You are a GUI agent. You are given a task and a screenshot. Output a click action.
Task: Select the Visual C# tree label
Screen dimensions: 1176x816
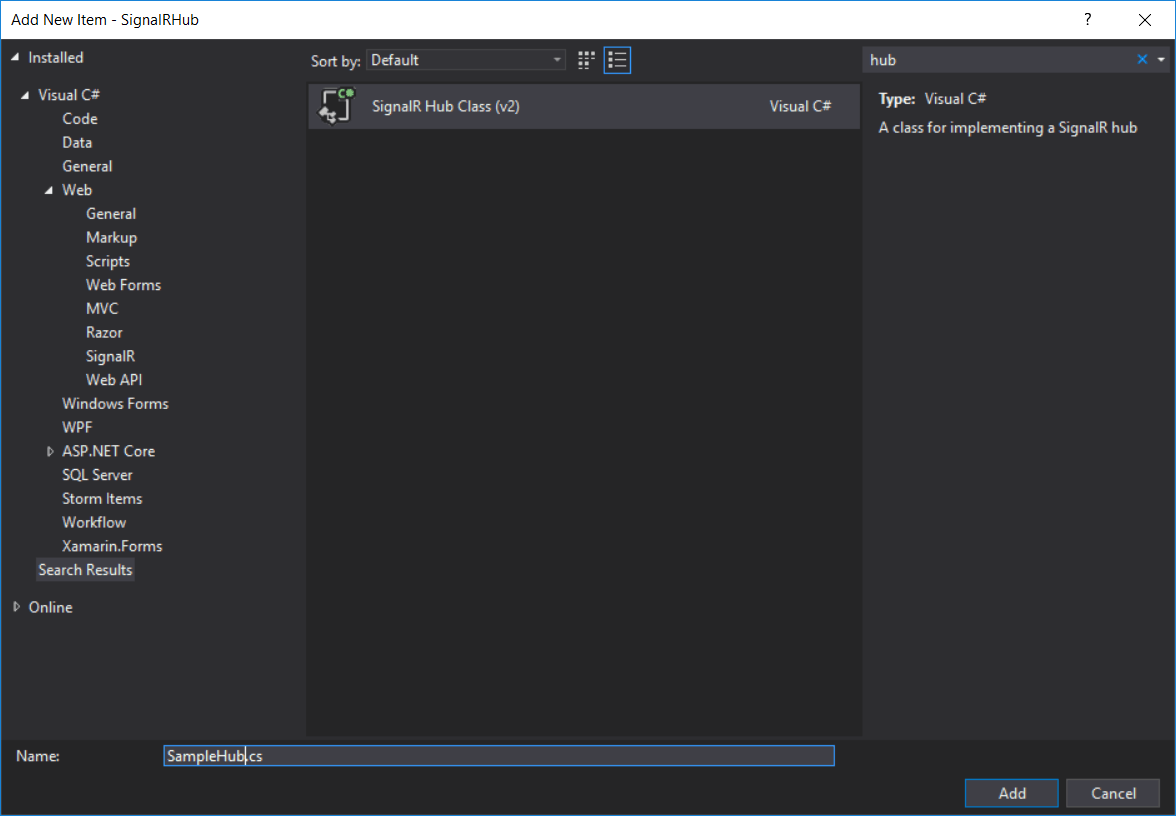tap(69, 95)
